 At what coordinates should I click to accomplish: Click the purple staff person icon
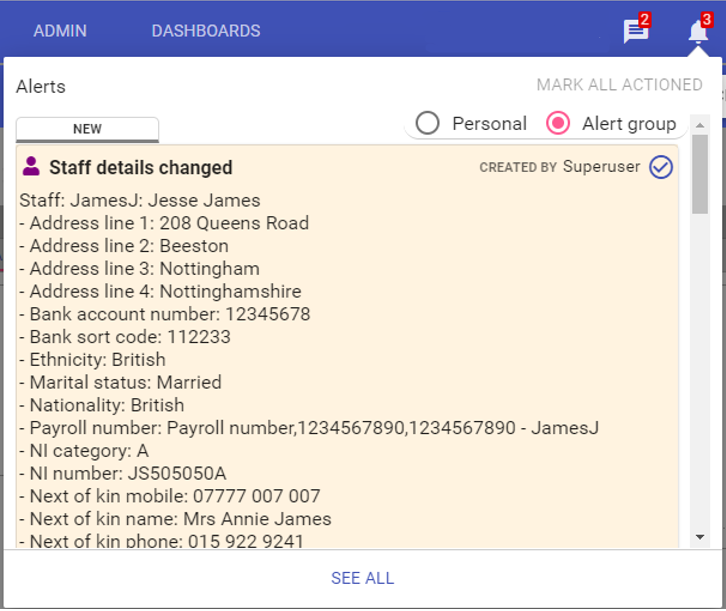(x=31, y=166)
